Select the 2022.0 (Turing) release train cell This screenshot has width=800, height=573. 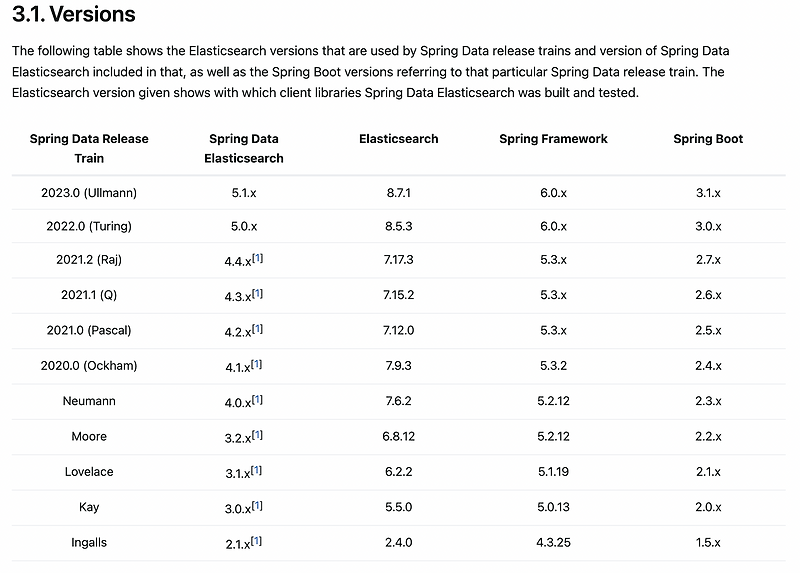[x=89, y=226]
